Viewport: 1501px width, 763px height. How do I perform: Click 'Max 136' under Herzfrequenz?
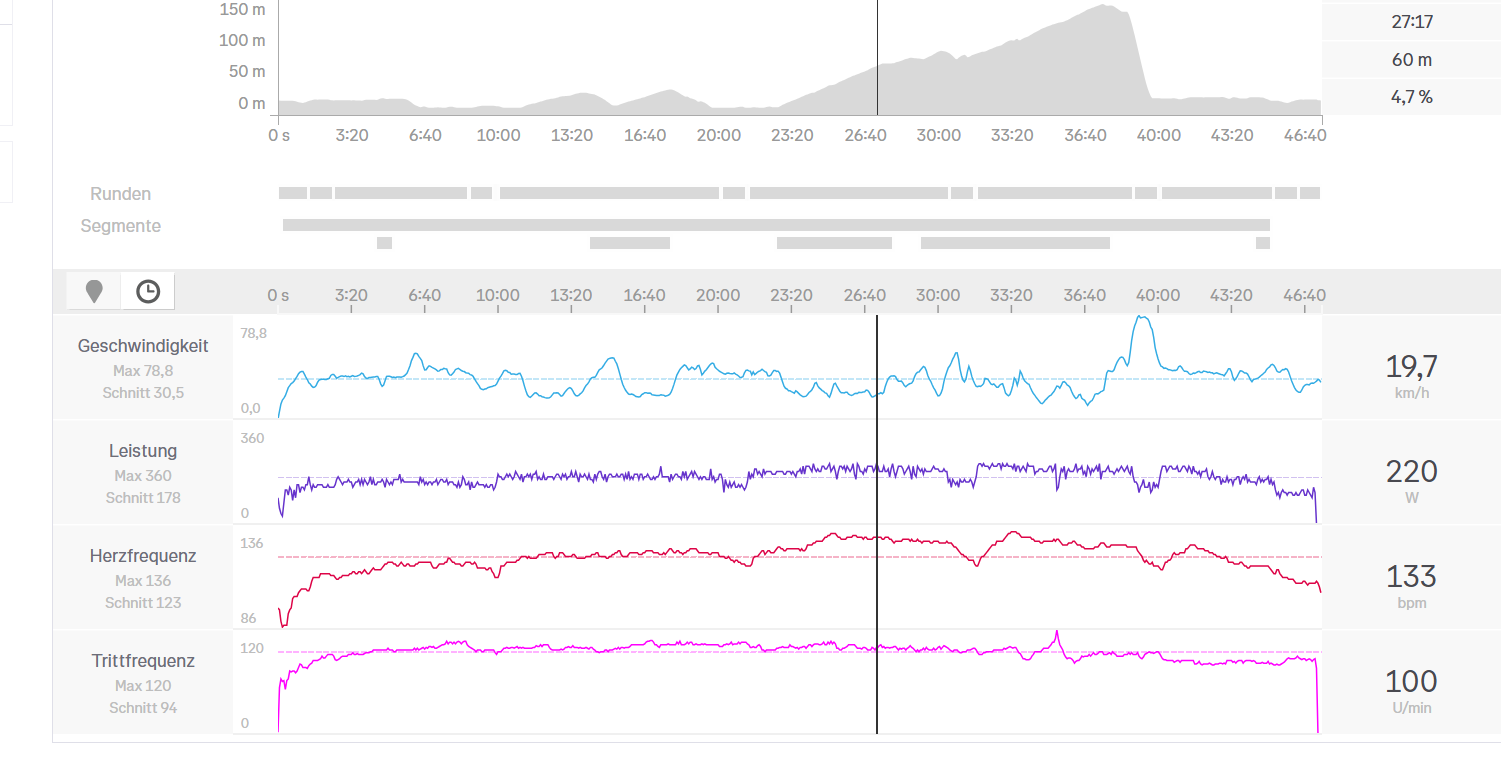143,581
